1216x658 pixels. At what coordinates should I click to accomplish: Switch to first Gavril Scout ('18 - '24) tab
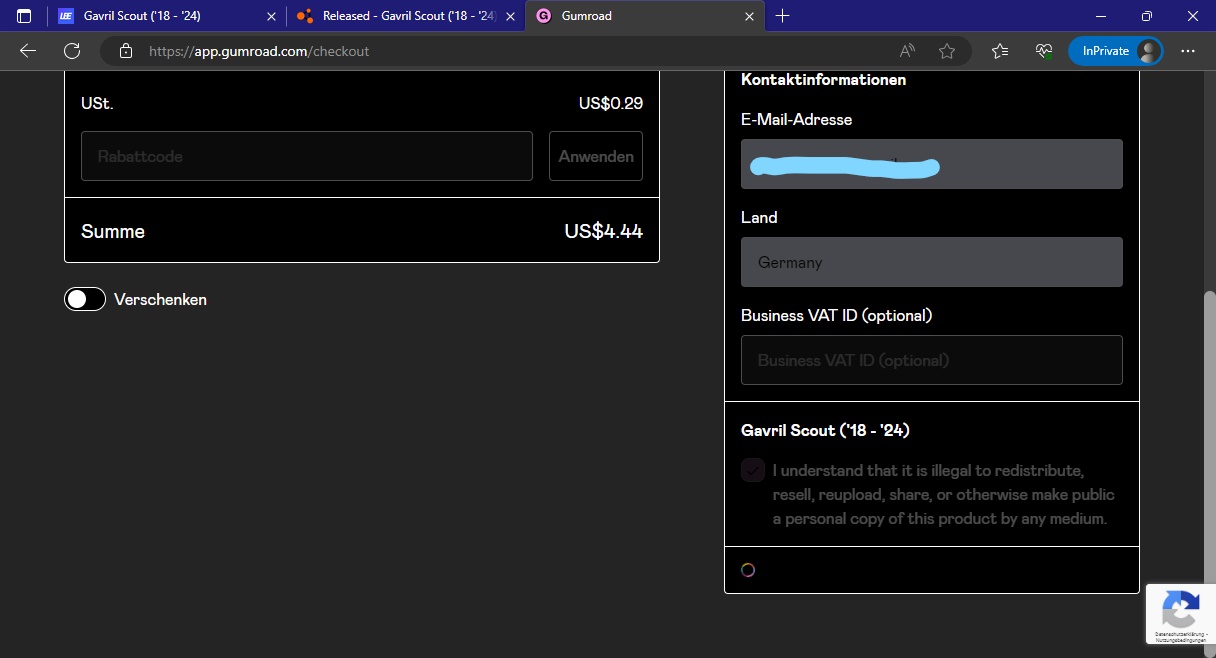[x=167, y=16]
